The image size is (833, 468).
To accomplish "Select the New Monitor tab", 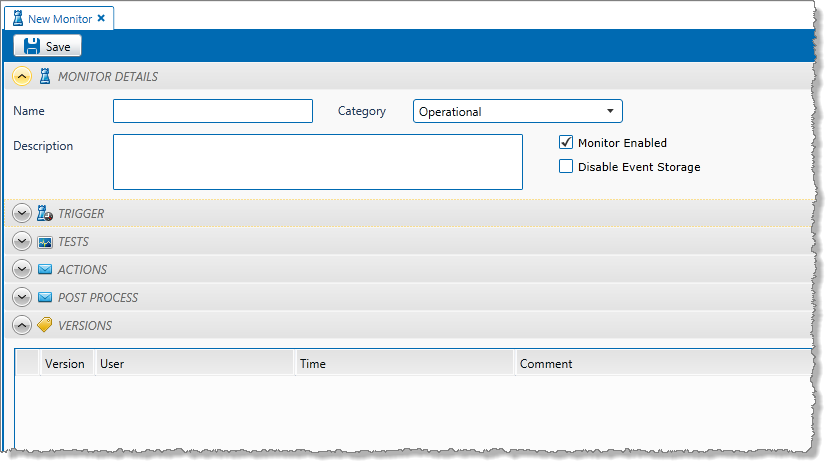I will click(x=59, y=19).
